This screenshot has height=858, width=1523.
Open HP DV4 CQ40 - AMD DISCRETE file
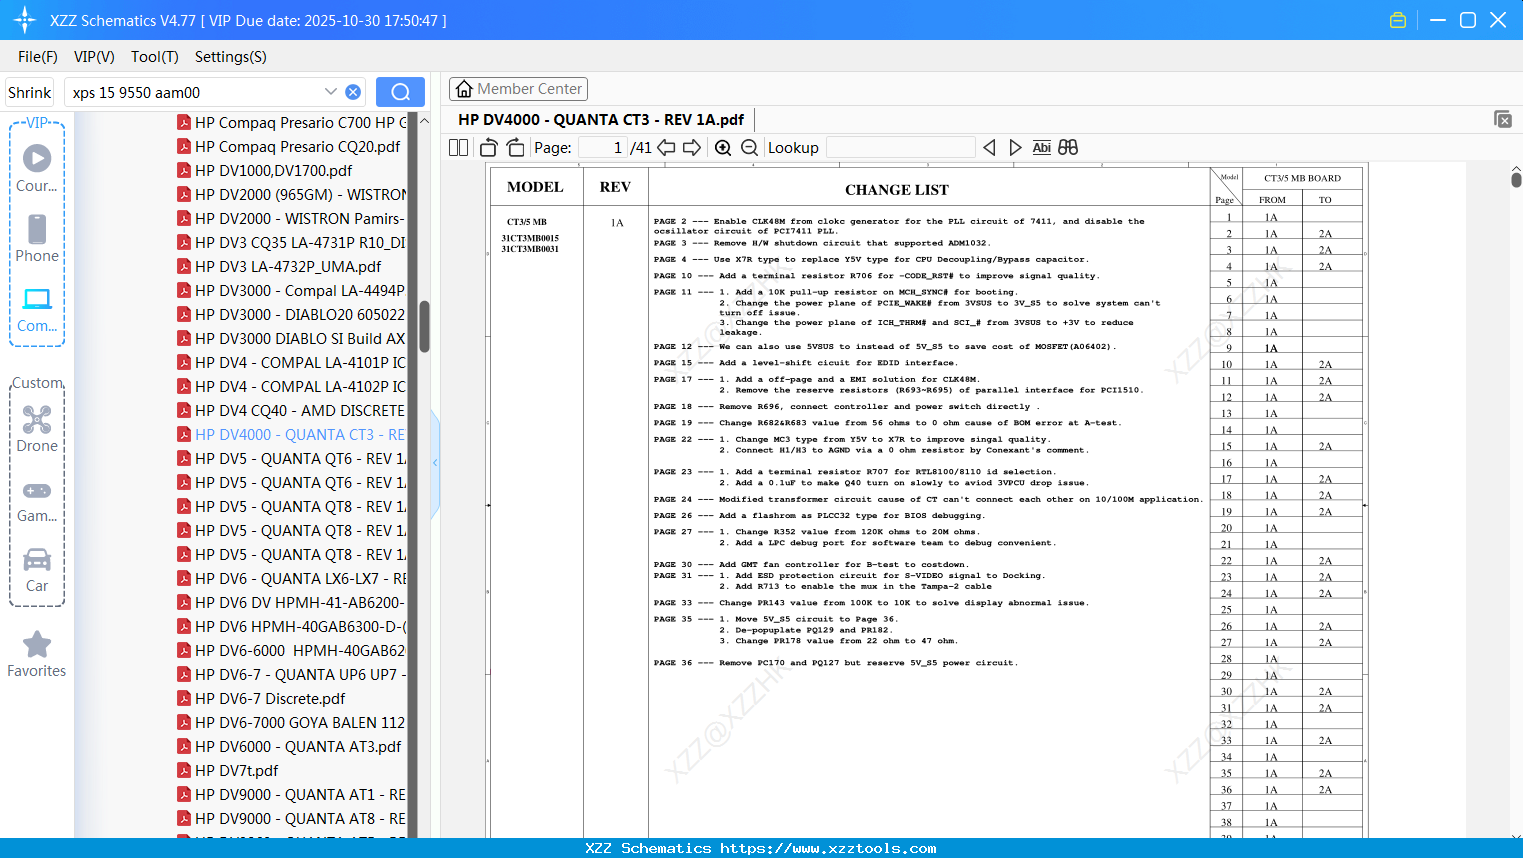tap(291, 410)
